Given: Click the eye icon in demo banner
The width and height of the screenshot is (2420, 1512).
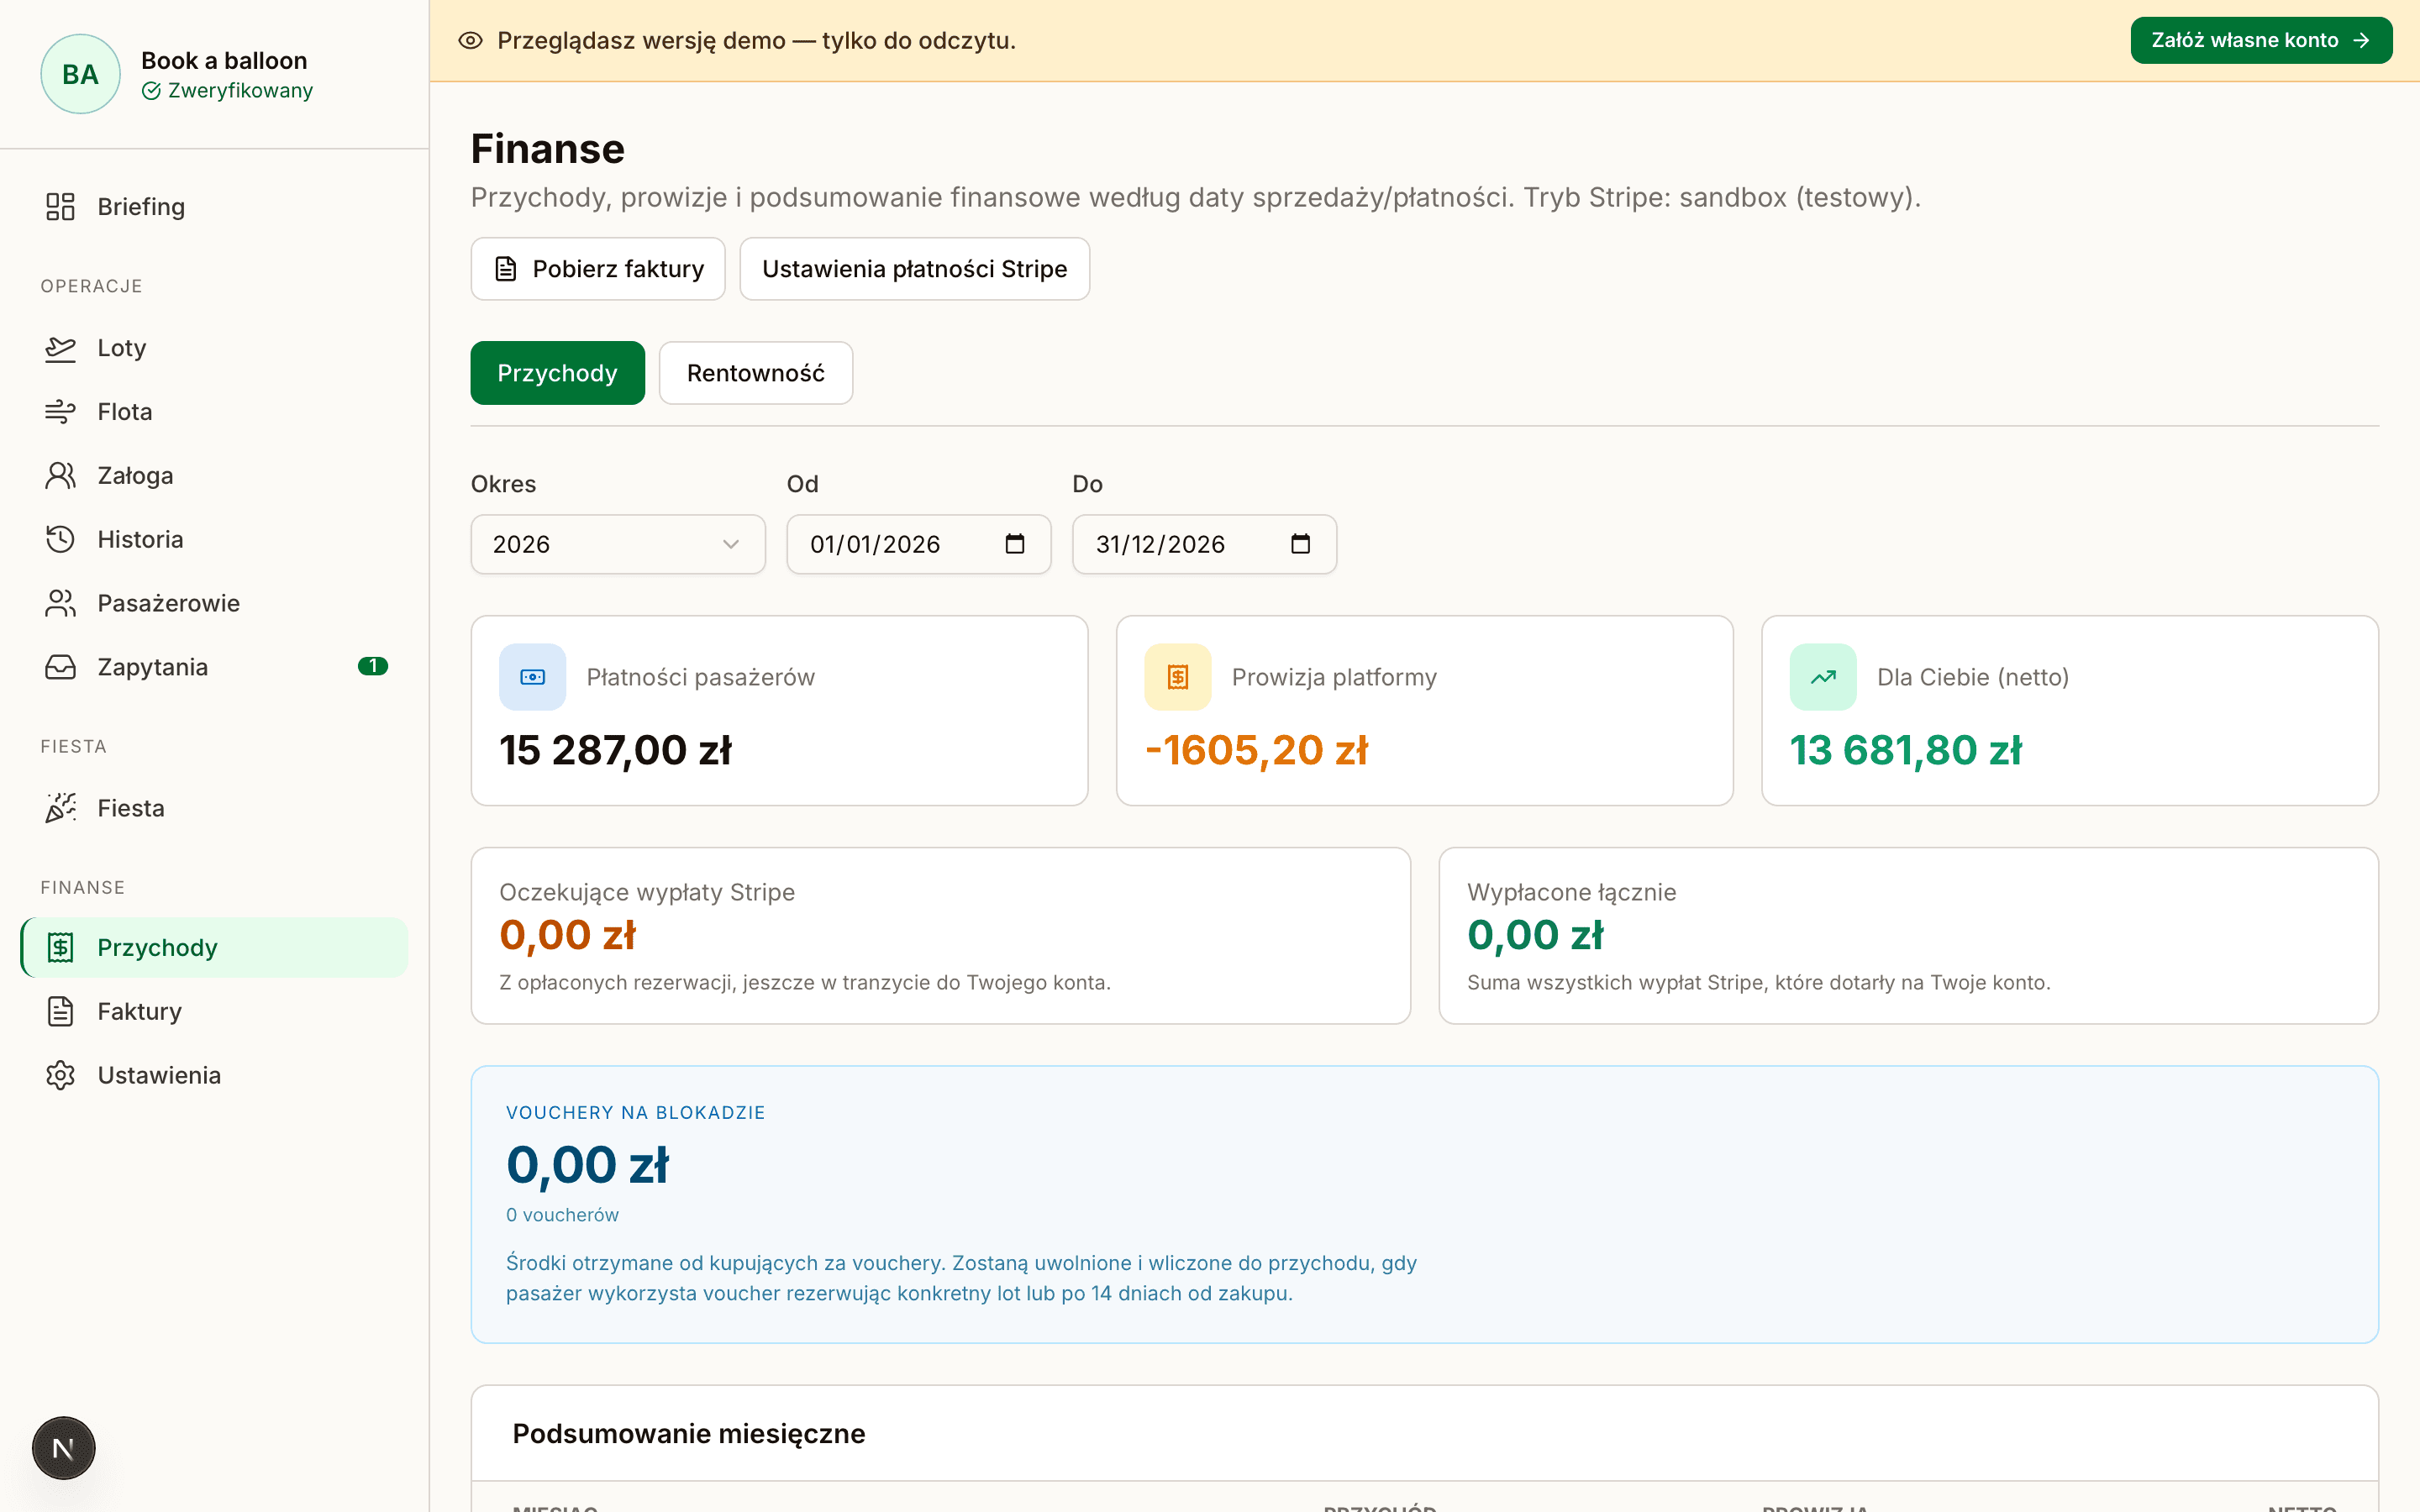Looking at the screenshot, I should [x=470, y=40].
